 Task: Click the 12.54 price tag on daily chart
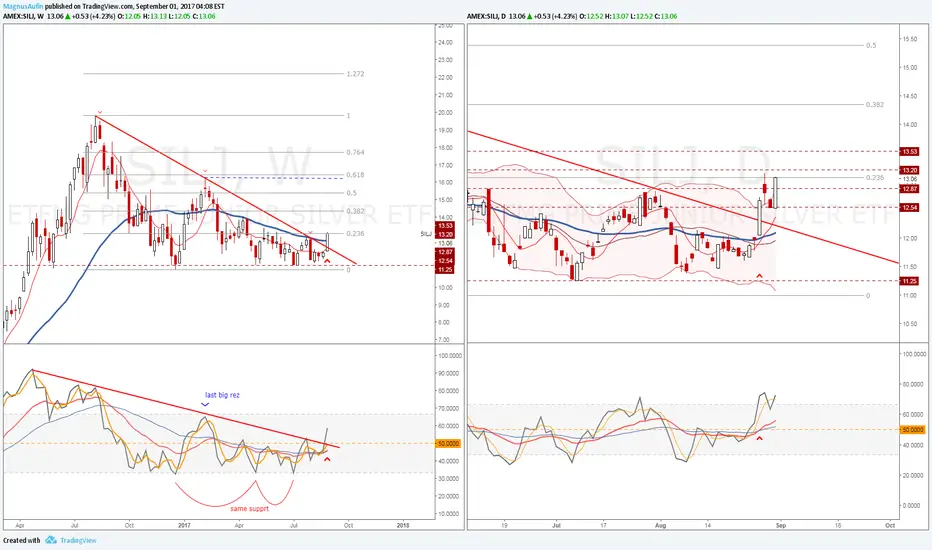pyautogui.click(x=910, y=208)
